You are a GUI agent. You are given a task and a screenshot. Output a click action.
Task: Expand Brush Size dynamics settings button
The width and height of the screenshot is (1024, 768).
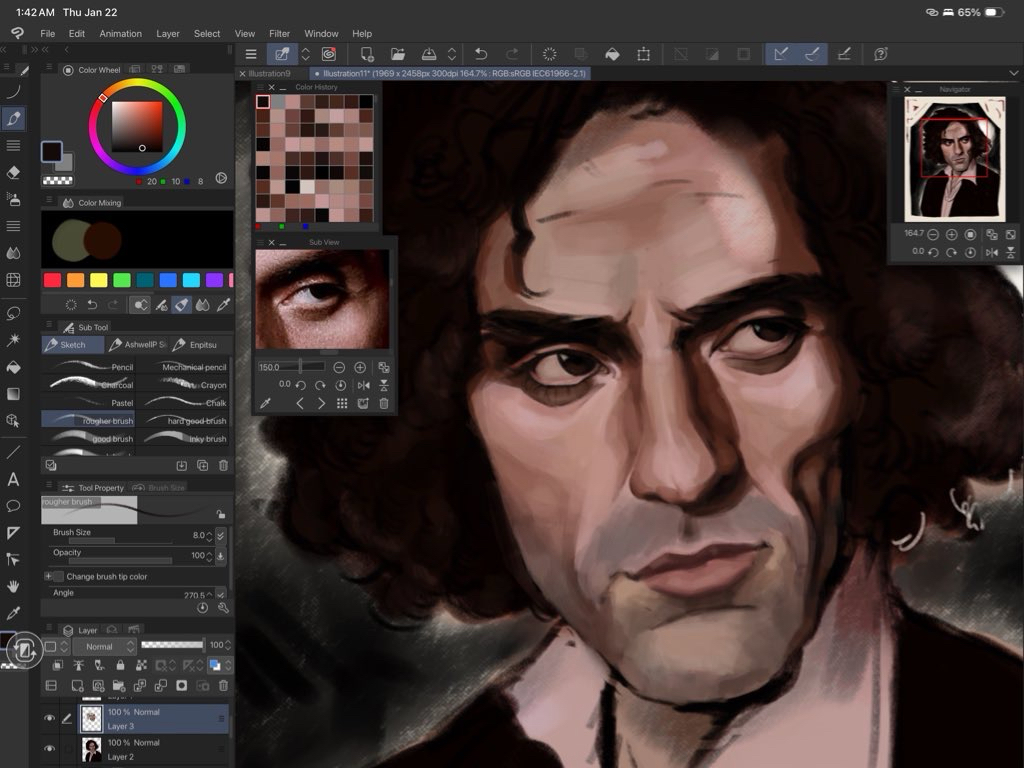pos(221,535)
